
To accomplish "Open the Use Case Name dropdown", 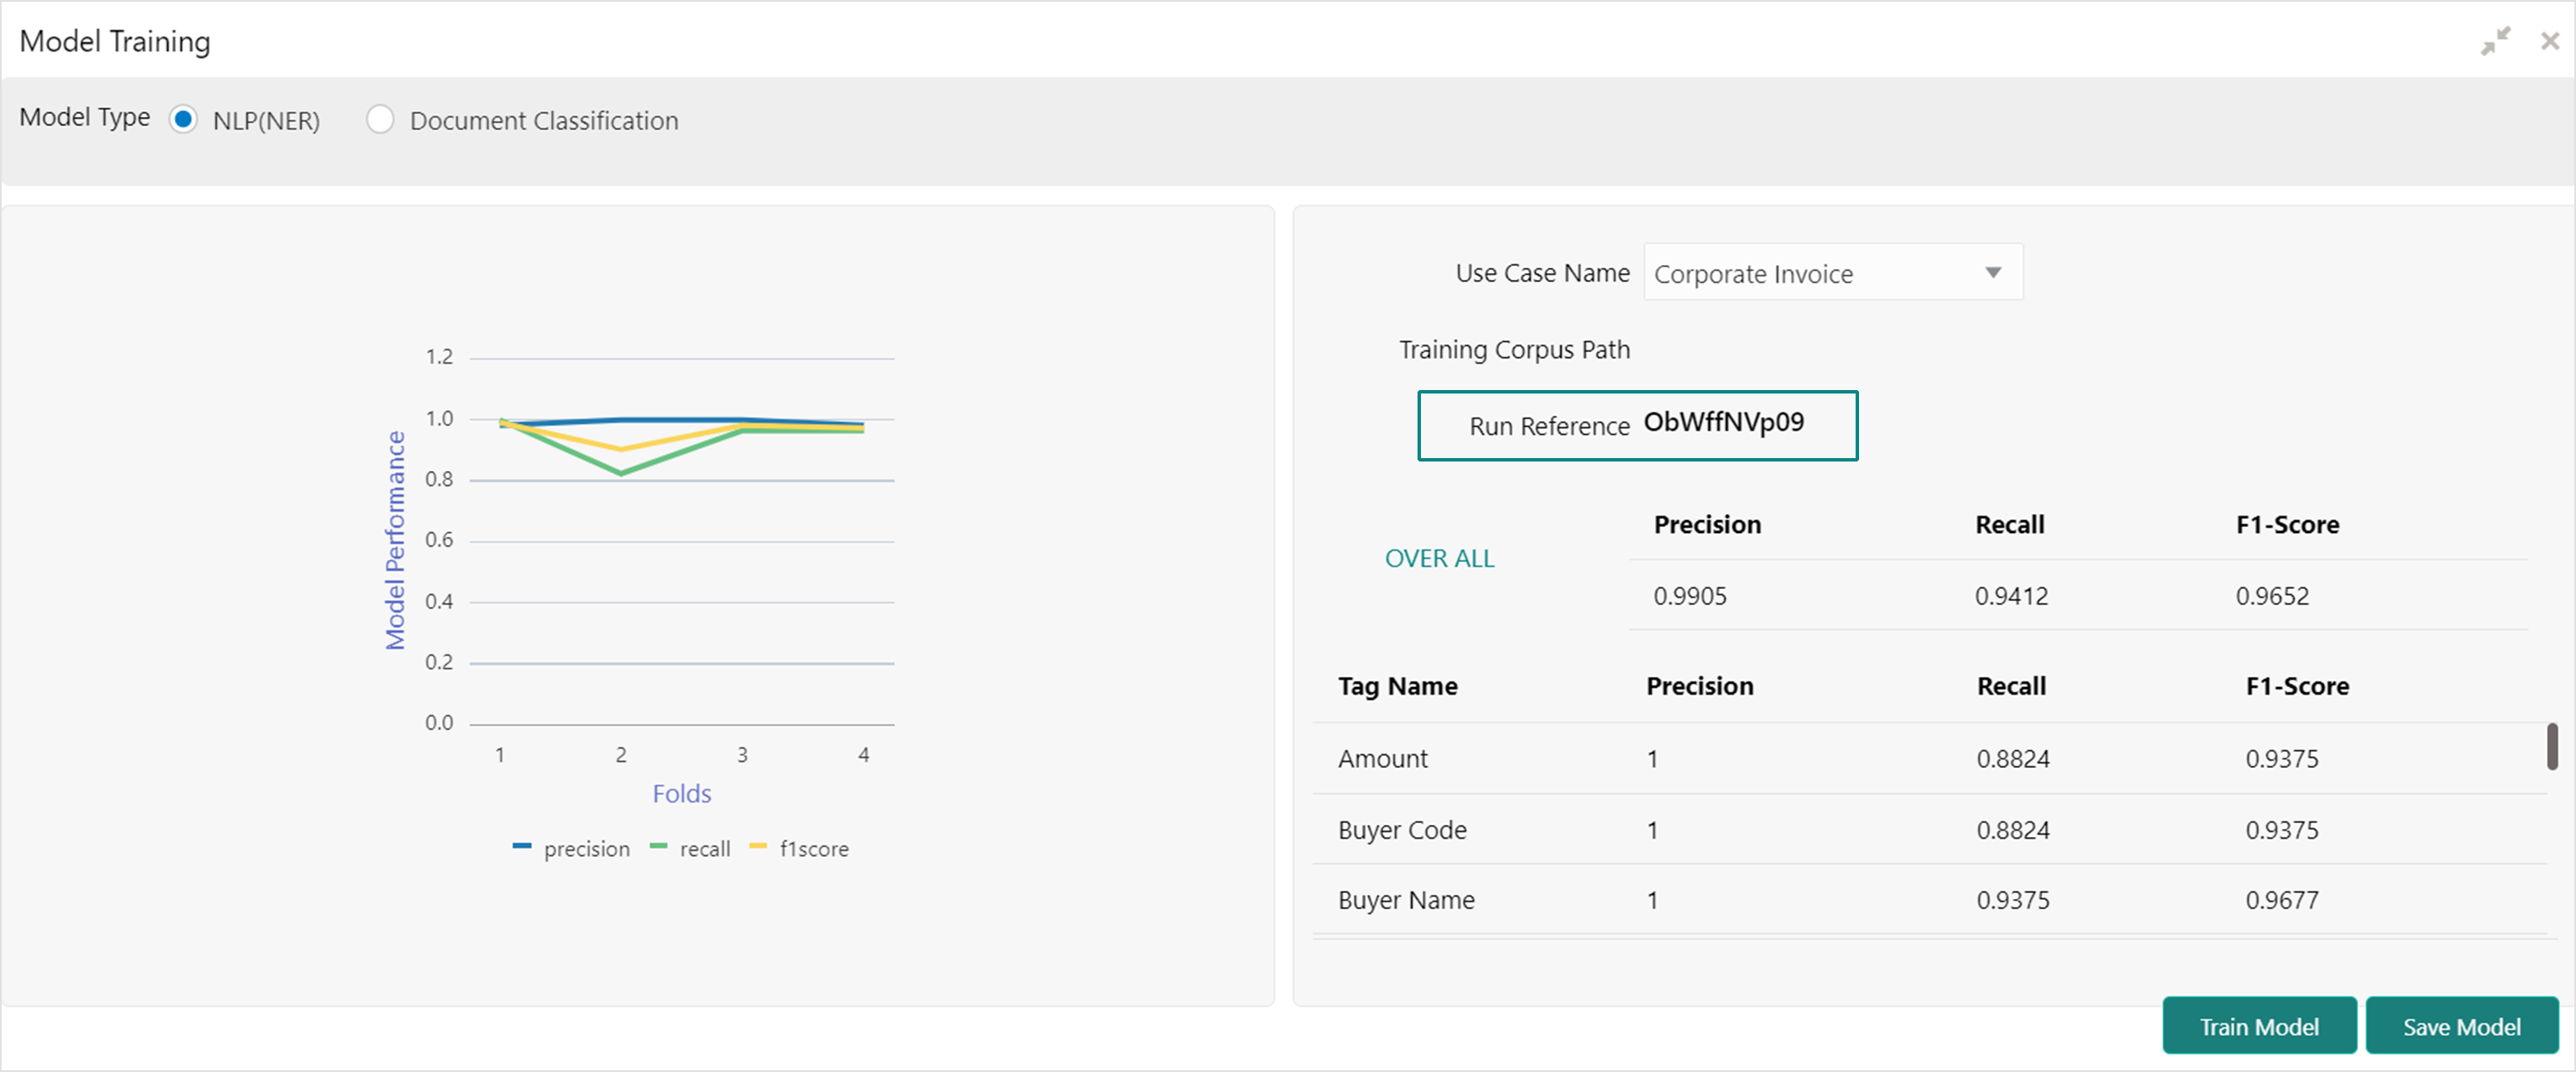I will point(1832,273).
